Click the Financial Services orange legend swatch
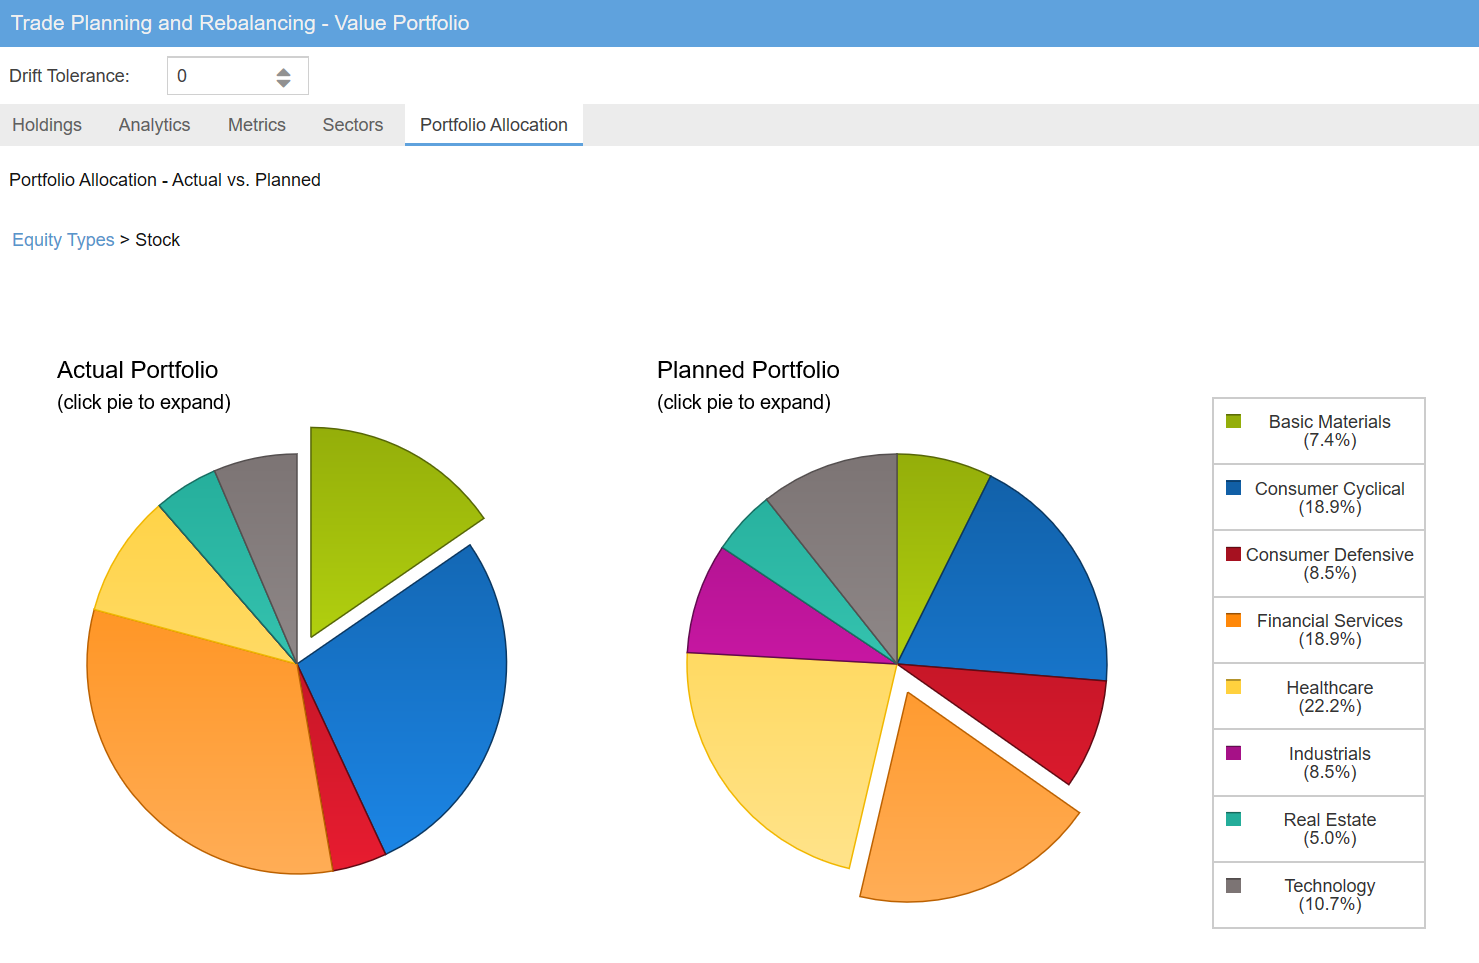 [1234, 620]
